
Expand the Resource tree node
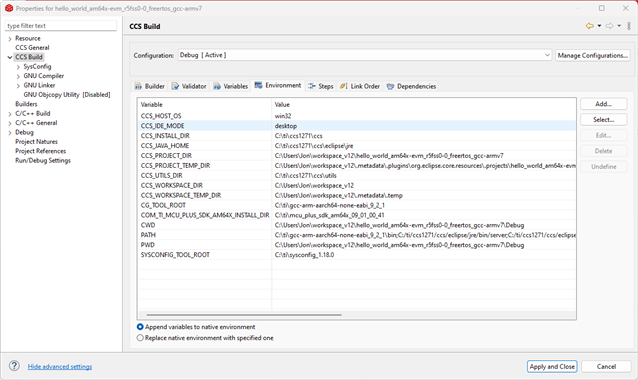click(10, 39)
